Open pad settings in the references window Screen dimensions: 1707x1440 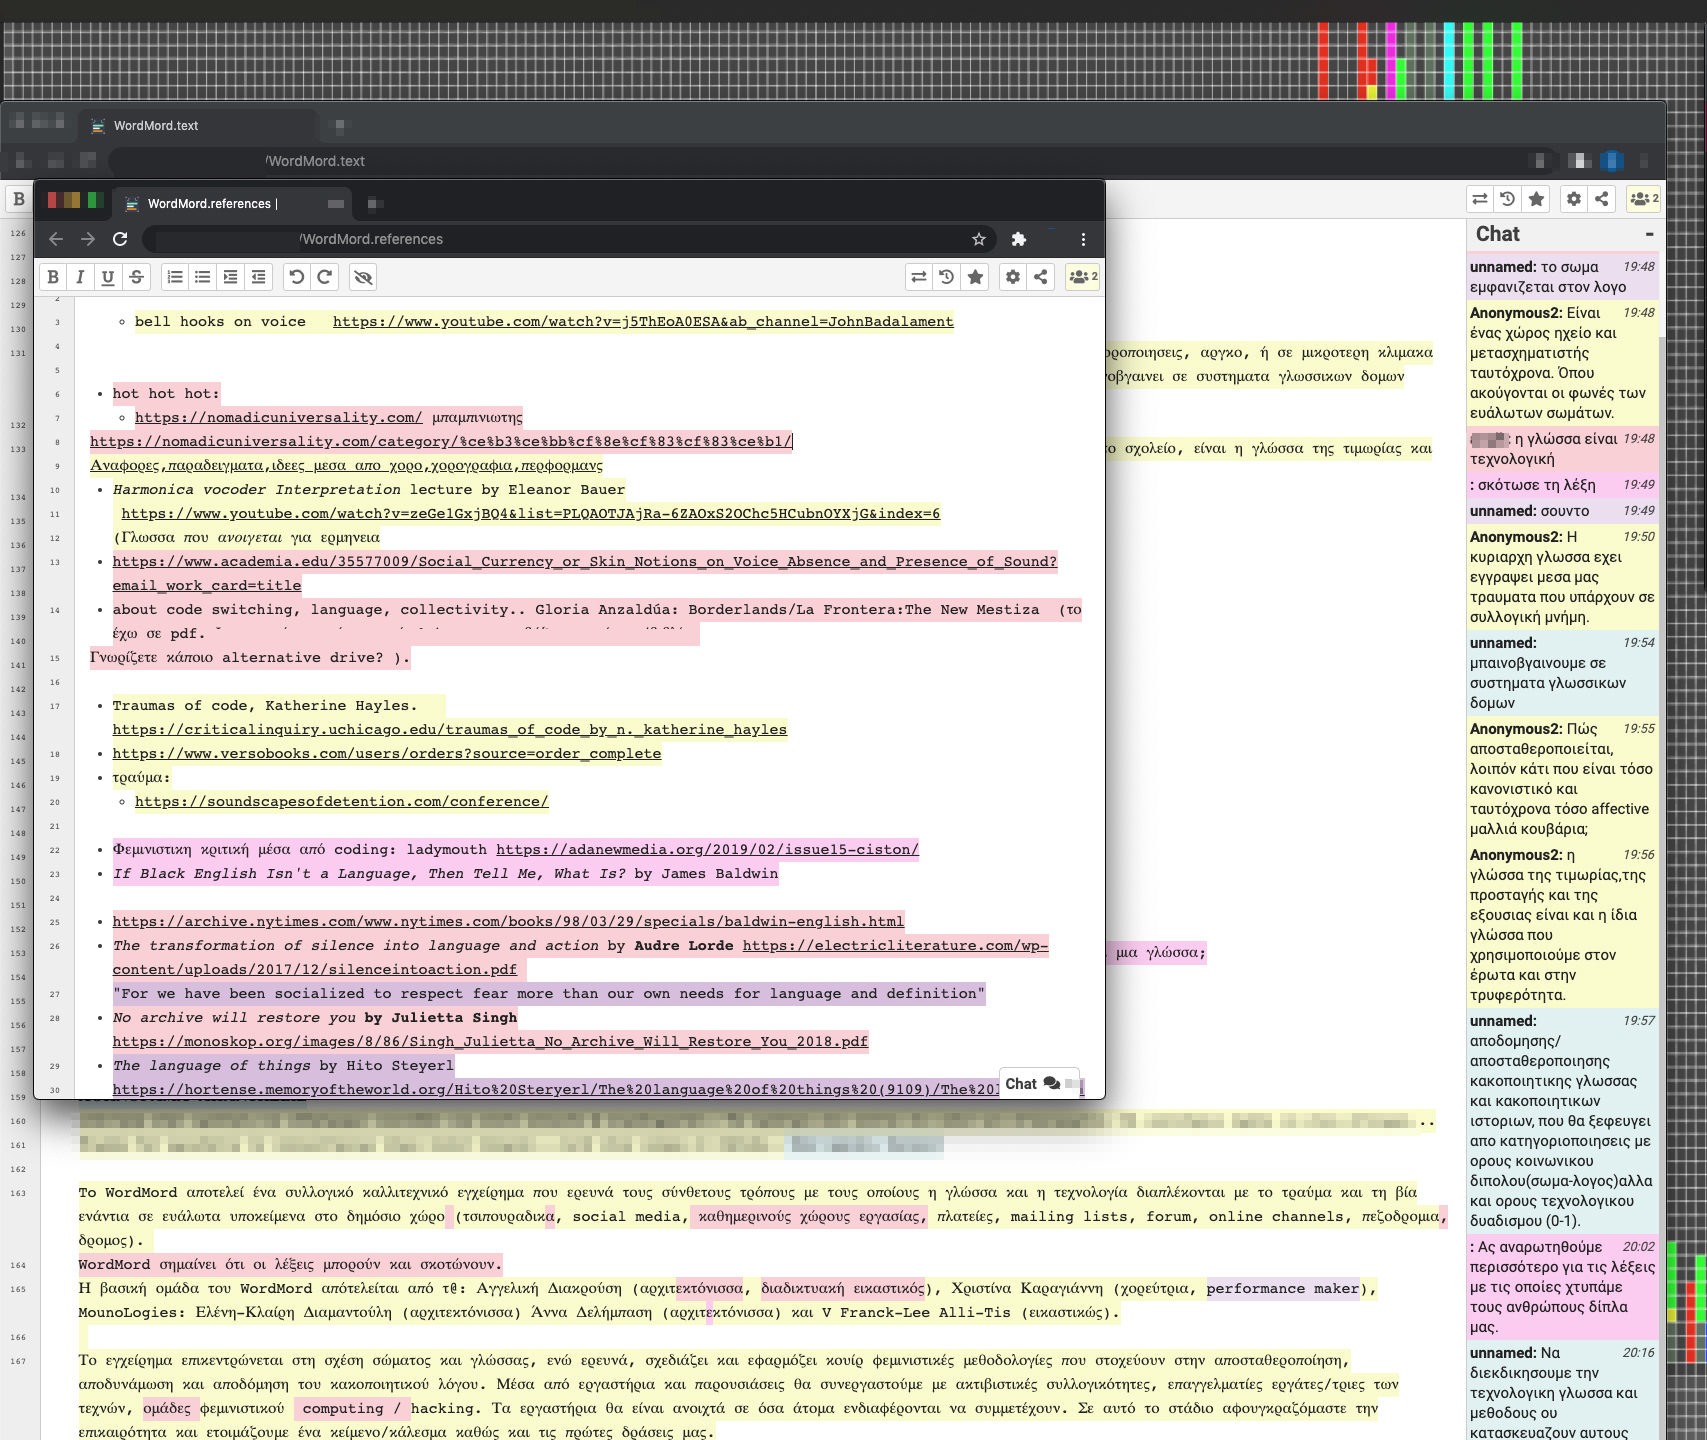1013,277
